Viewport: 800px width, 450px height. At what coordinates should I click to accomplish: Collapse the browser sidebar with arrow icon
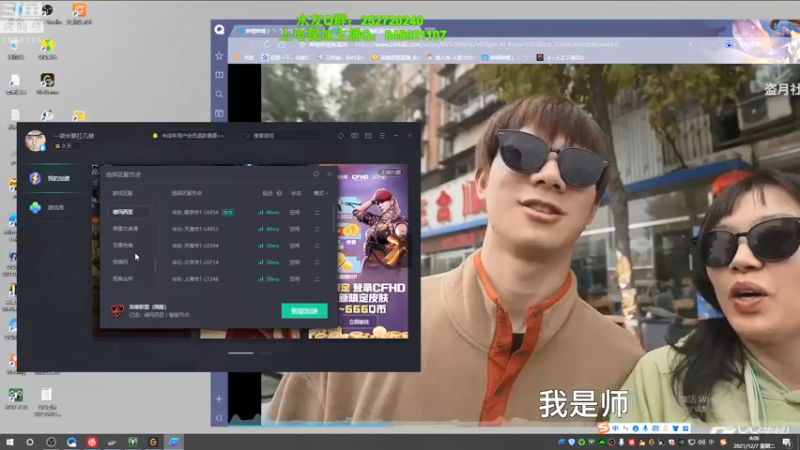pyautogui.click(x=219, y=418)
